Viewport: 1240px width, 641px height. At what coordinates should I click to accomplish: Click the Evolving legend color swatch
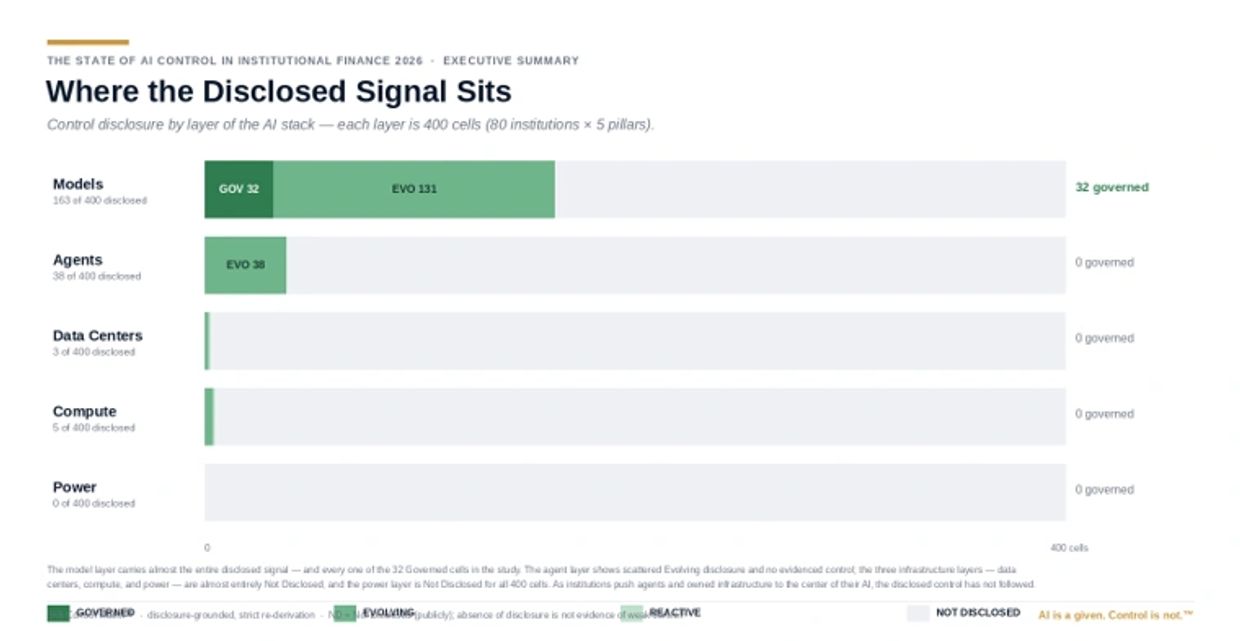click(345, 613)
